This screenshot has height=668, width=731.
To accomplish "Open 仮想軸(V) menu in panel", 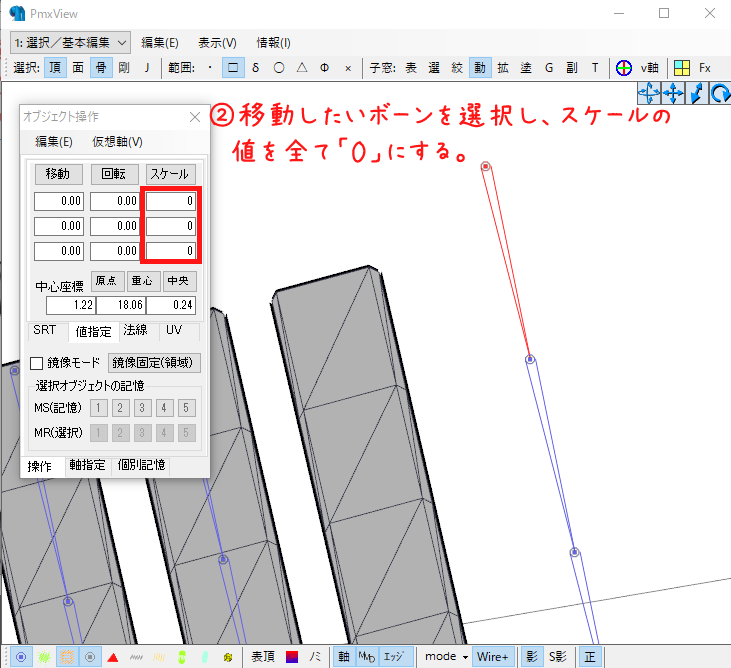I will pos(117,142).
